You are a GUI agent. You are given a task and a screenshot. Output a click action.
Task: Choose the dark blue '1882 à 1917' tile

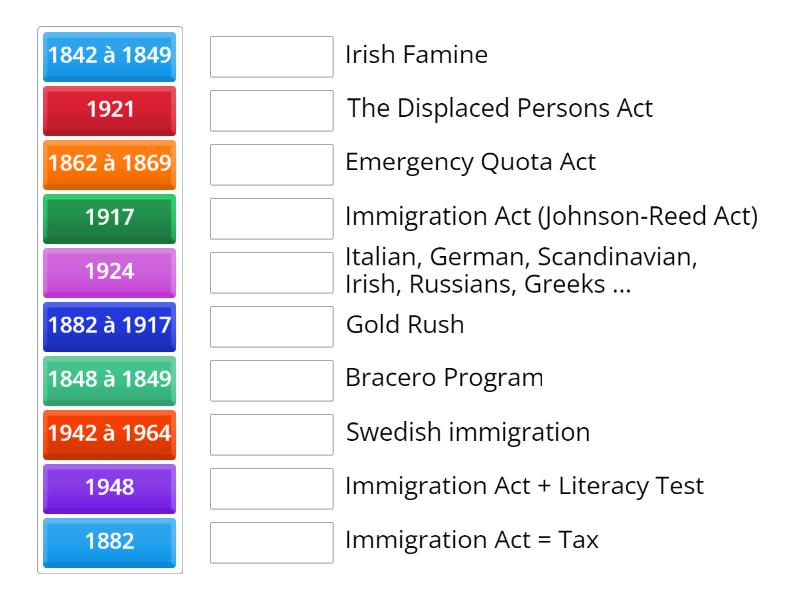110,326
